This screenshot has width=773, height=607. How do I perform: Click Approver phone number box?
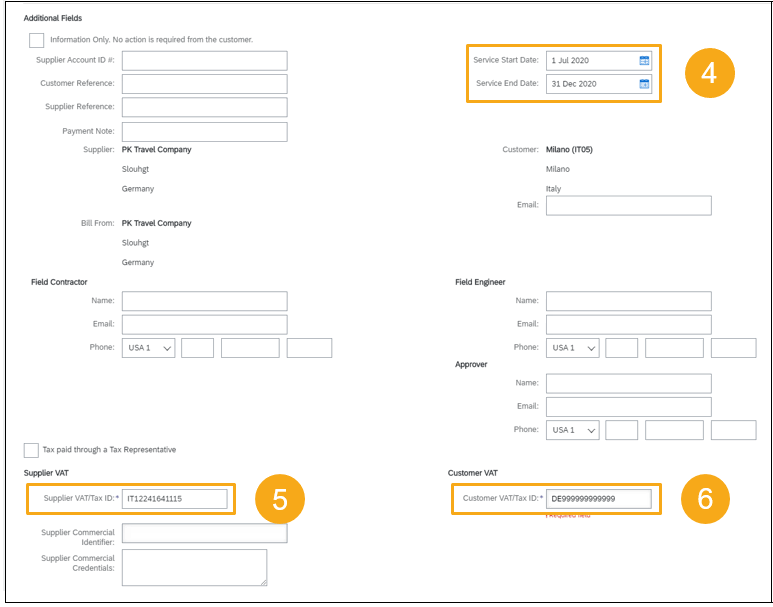point(674,430)
